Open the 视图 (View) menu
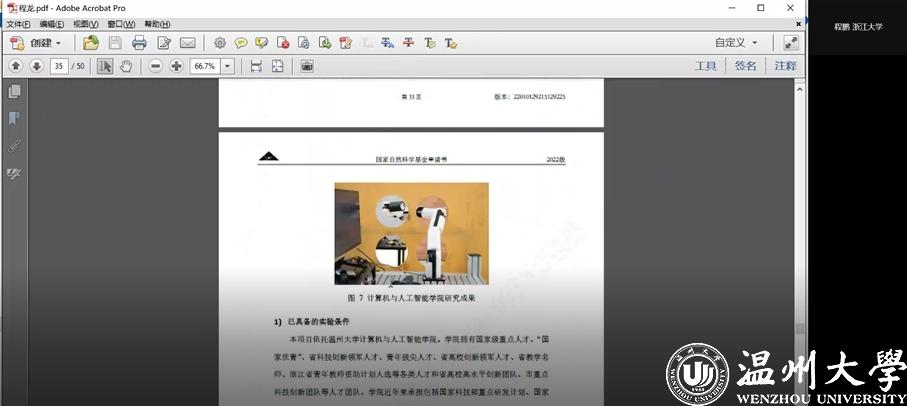907x406 pixels. [86, 24]
